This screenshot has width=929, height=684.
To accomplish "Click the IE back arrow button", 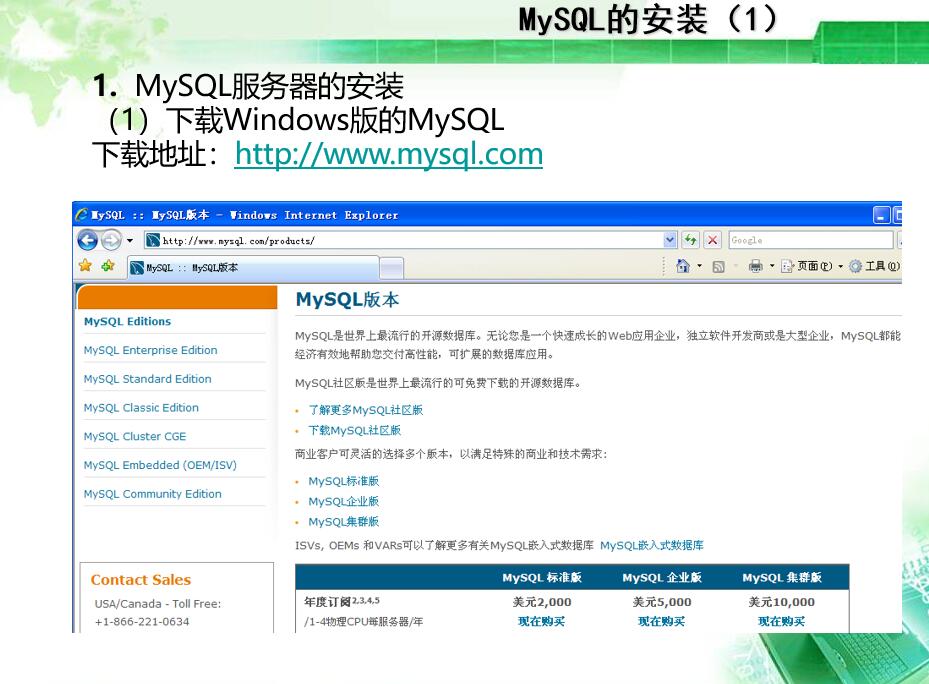I will tap(88, 240).
